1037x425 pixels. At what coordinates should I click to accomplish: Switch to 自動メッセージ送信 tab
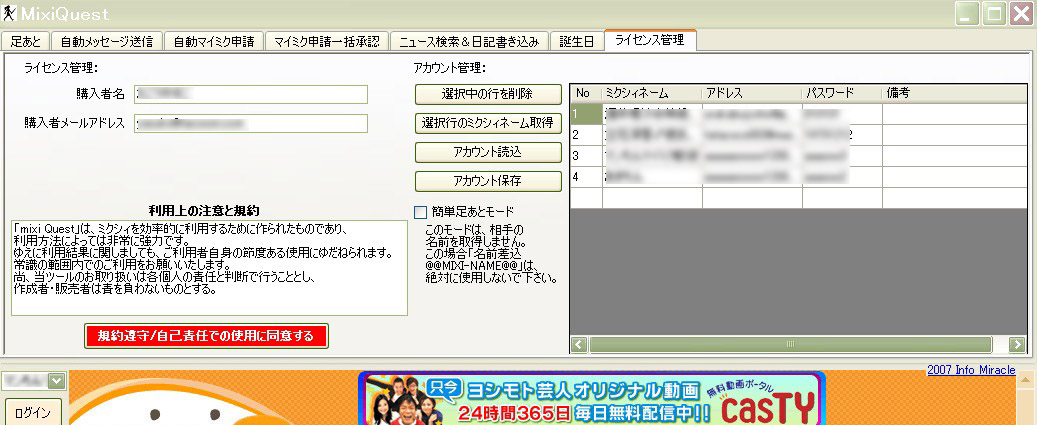point(106,41)
